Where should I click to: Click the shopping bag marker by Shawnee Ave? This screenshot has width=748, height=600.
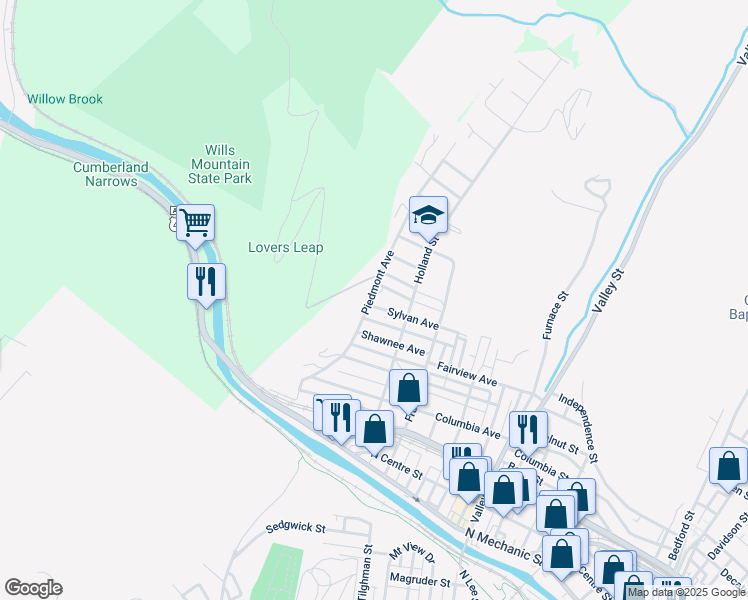coord(408,390)
